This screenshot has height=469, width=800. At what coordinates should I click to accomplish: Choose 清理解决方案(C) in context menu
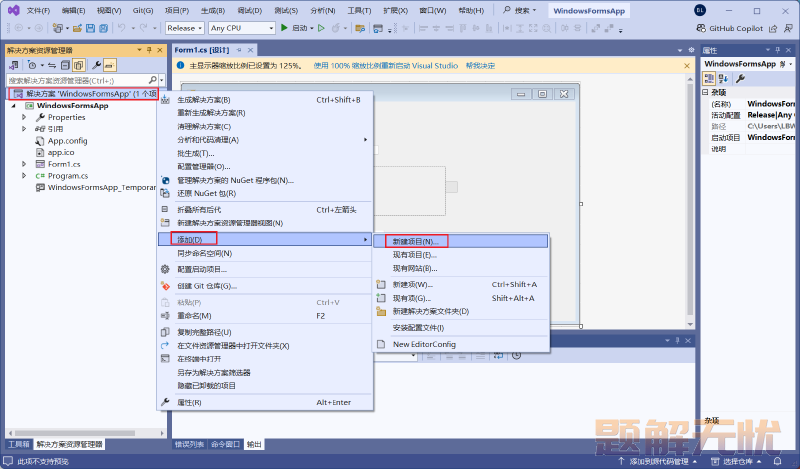click(265, 127)
